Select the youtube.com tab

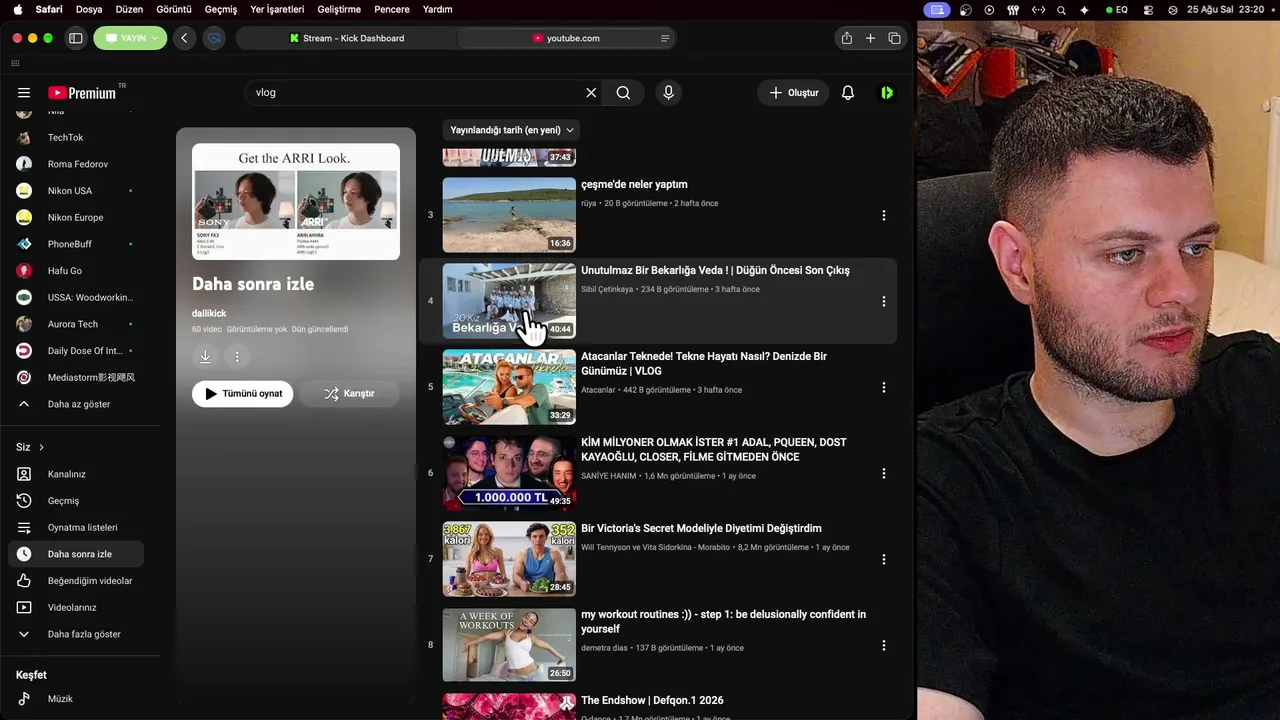(566, 38)
